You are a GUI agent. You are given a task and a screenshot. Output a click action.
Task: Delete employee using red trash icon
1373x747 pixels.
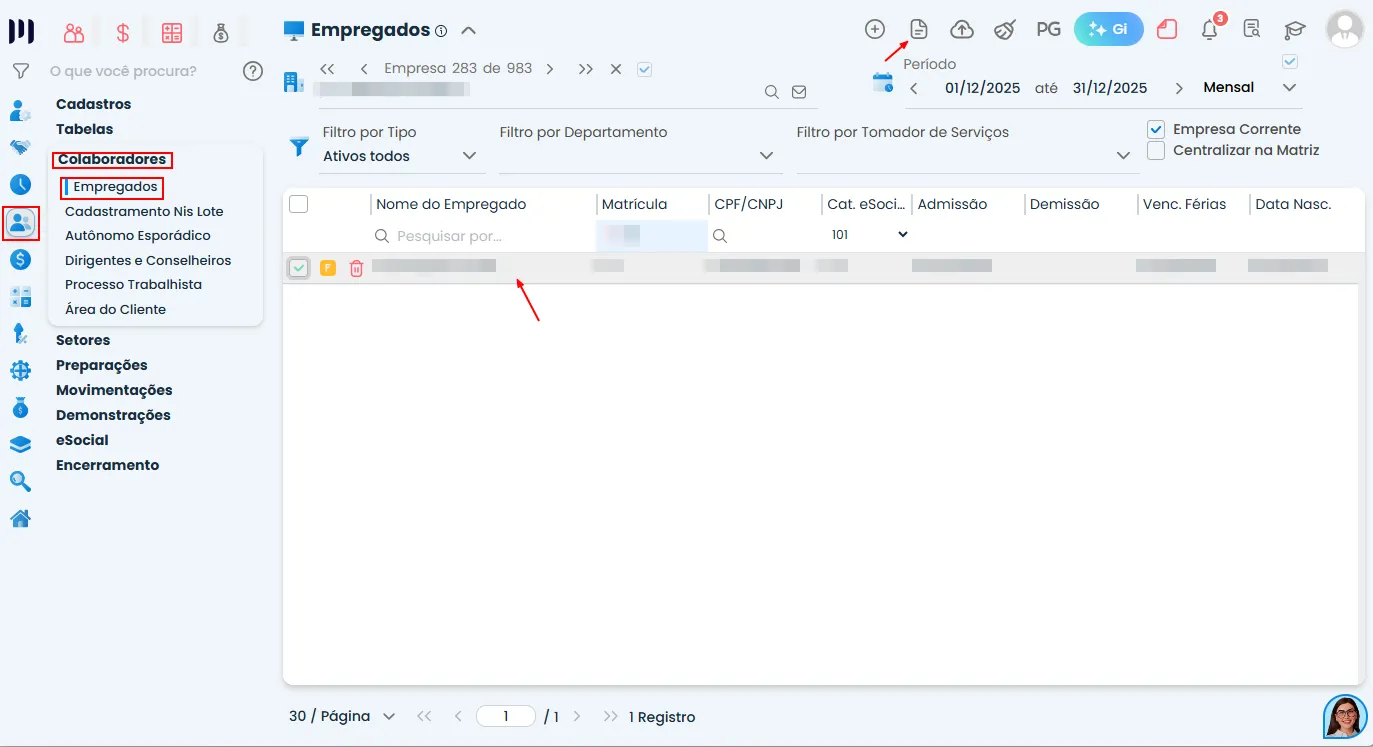[x=356, y=268]
